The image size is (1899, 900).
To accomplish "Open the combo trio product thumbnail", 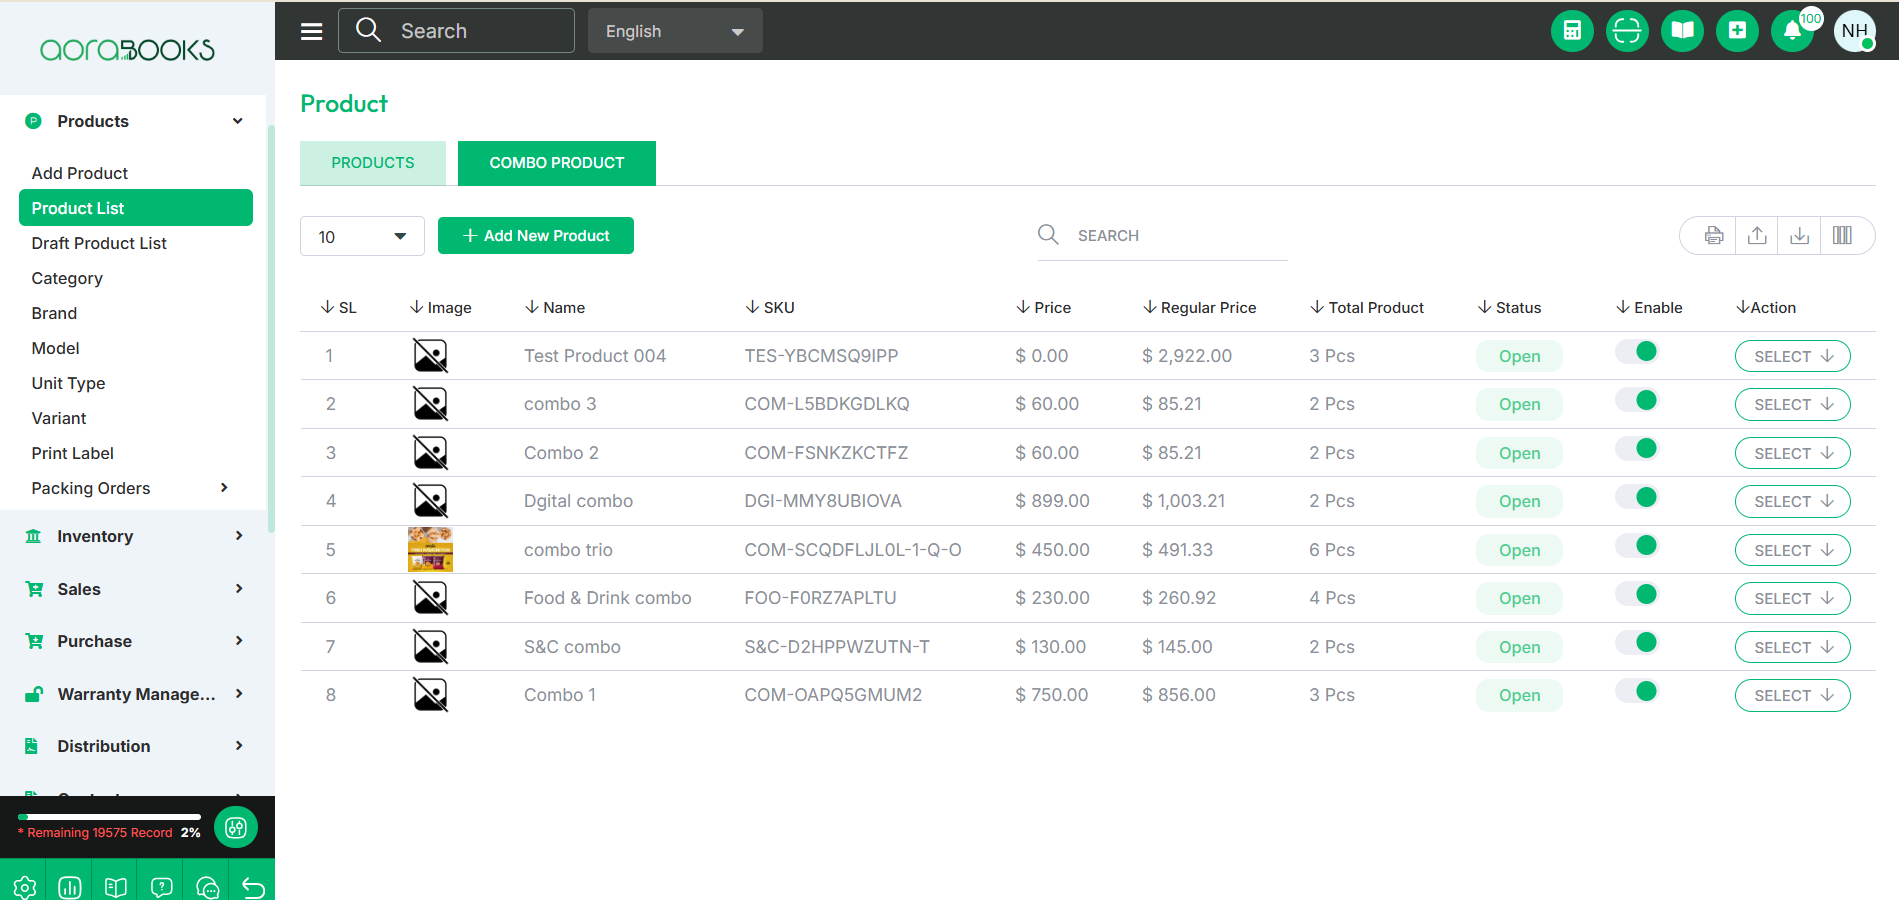I will pos(430,549).
